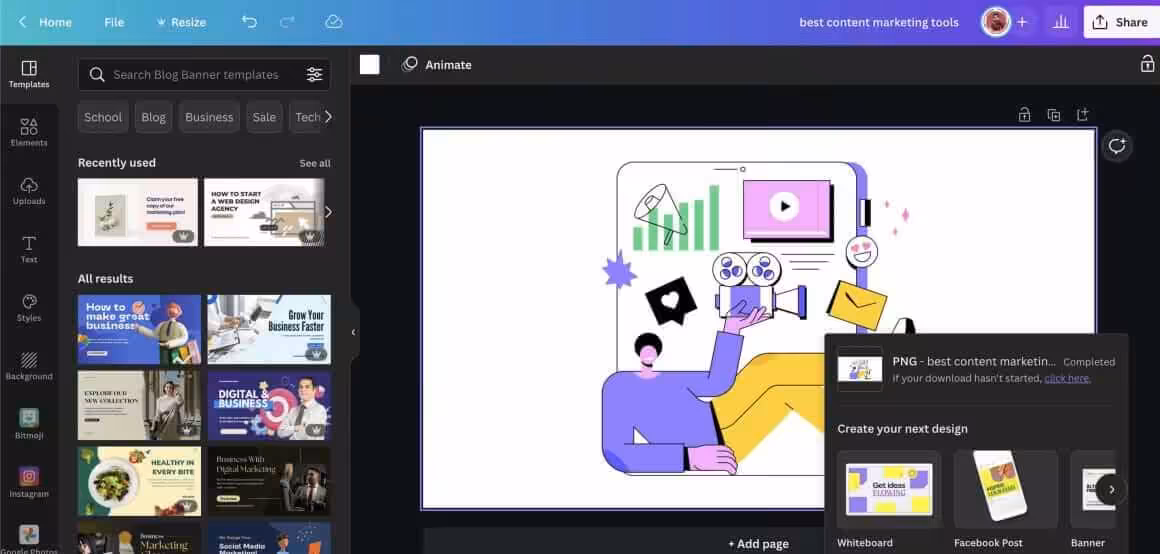Collapse the side panel with arrow handle

point(353,332)
